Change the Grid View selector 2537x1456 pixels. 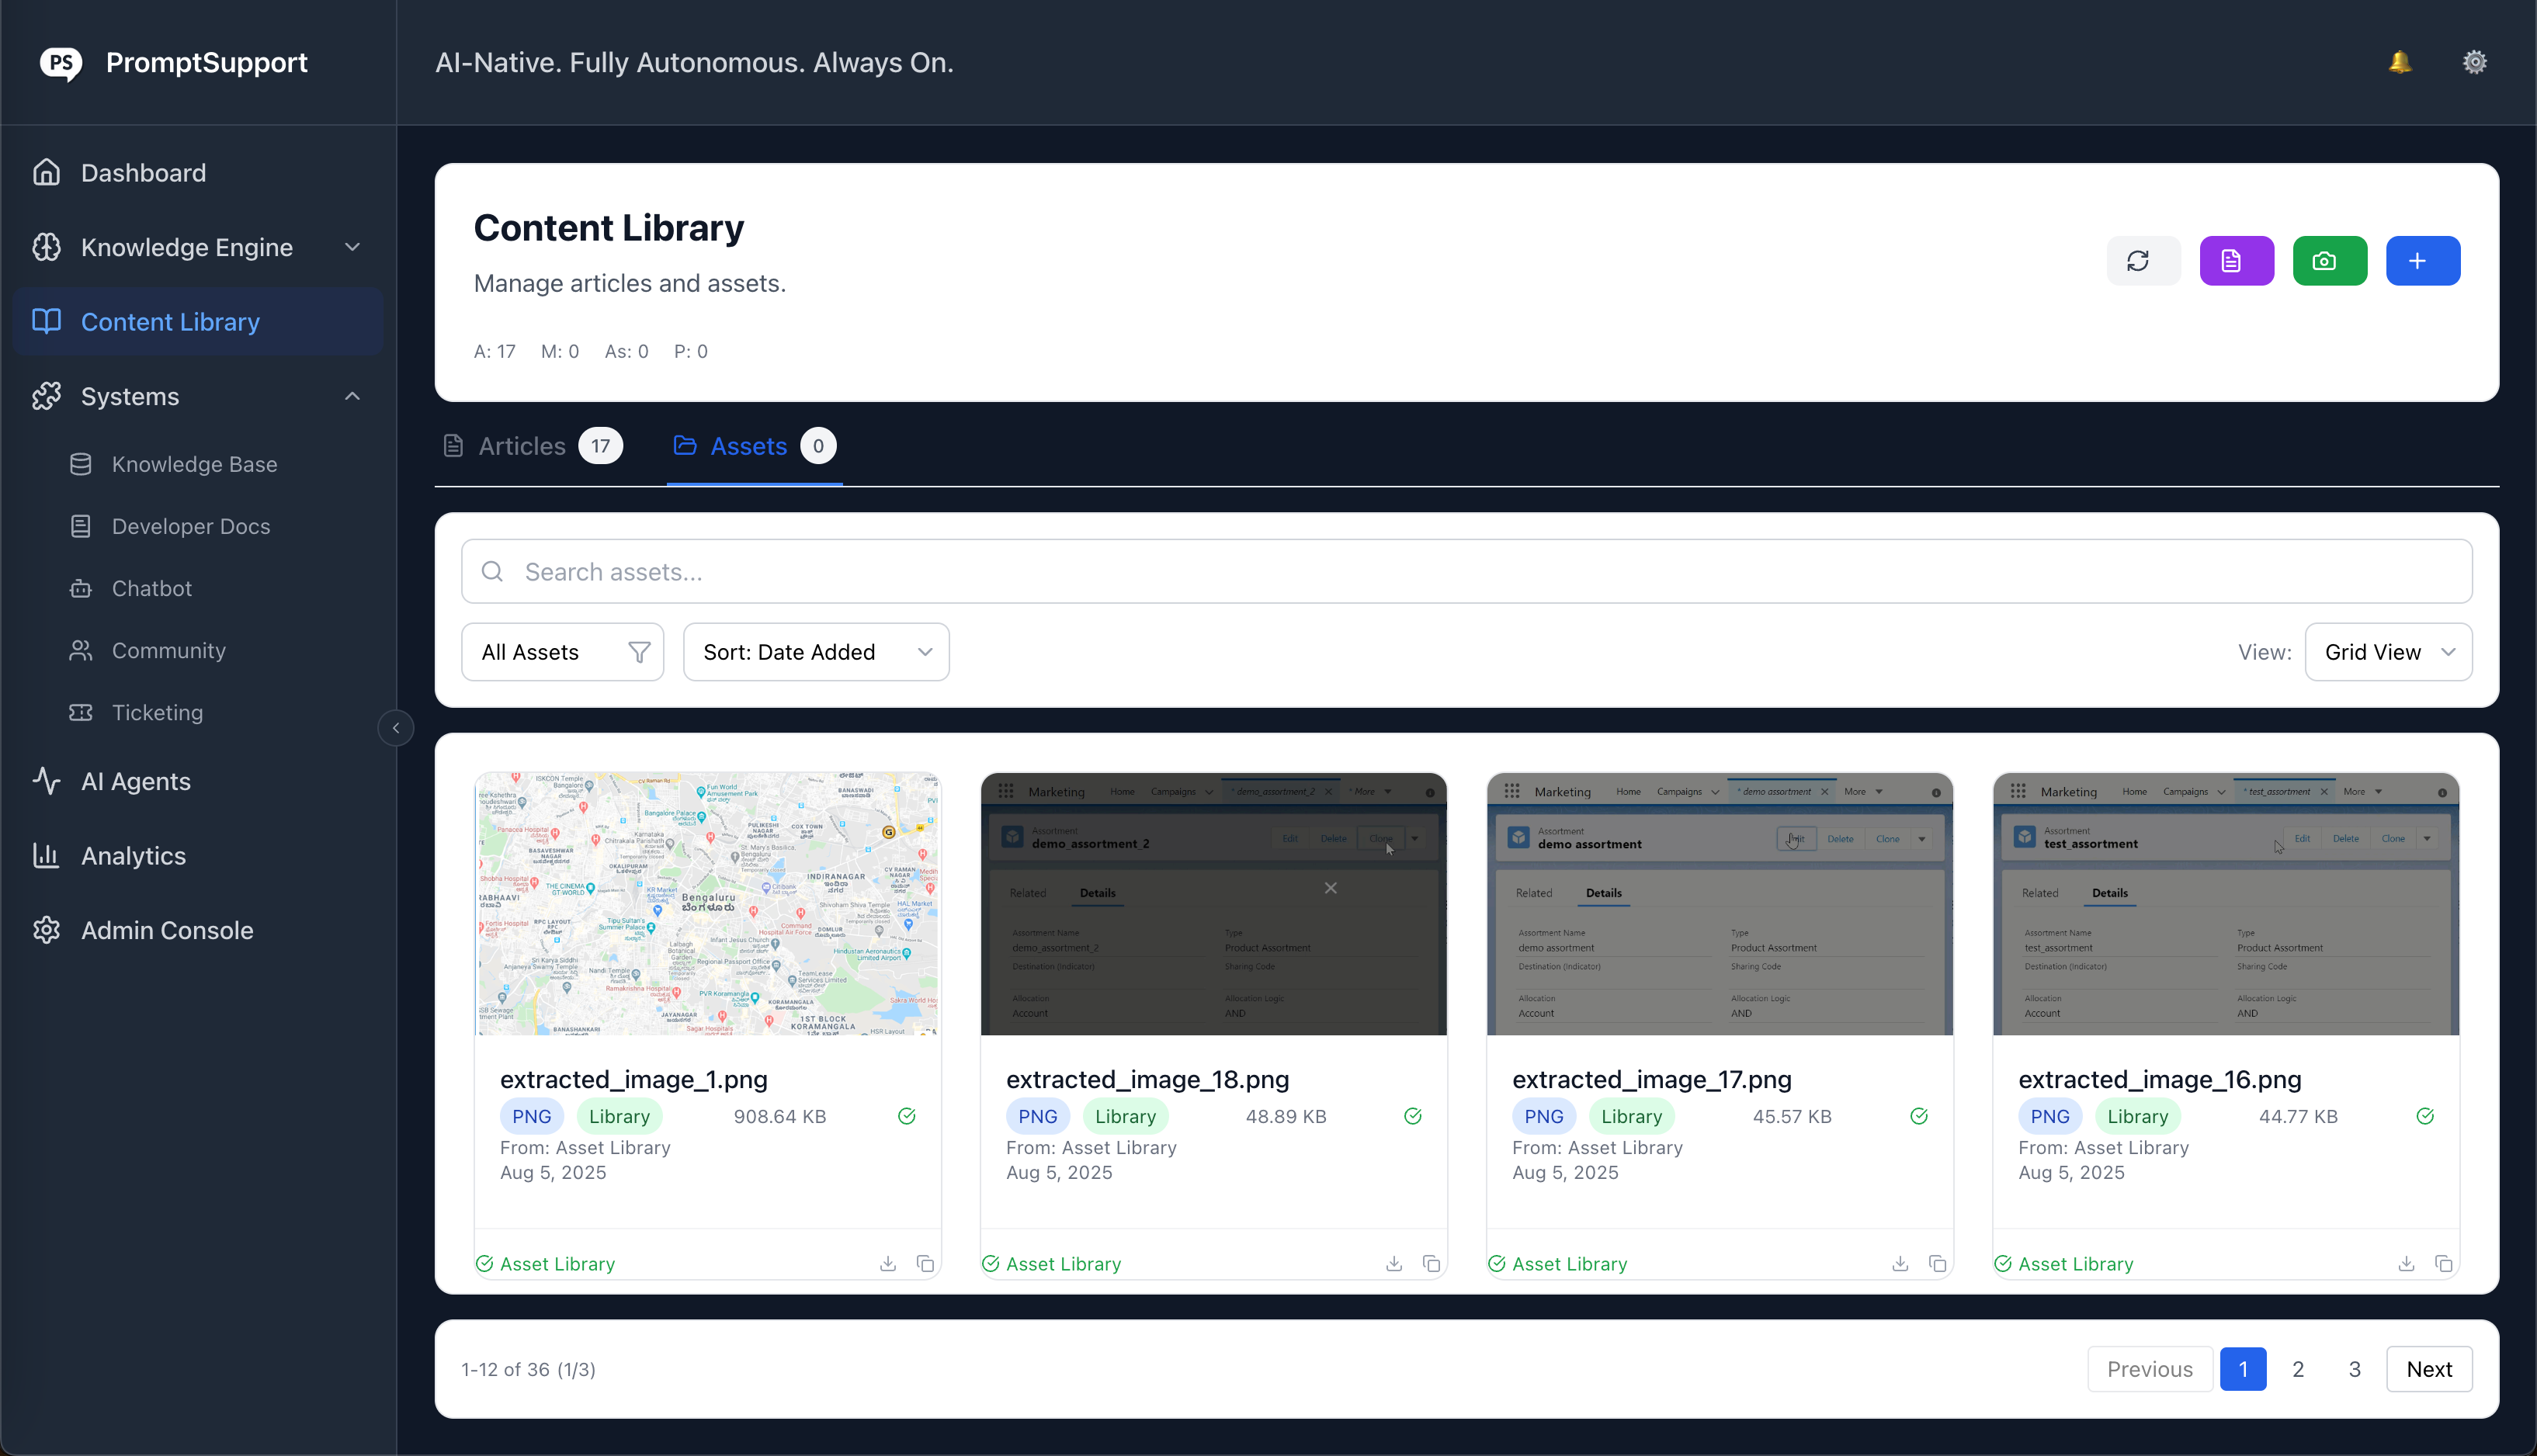click(2388, 651)
